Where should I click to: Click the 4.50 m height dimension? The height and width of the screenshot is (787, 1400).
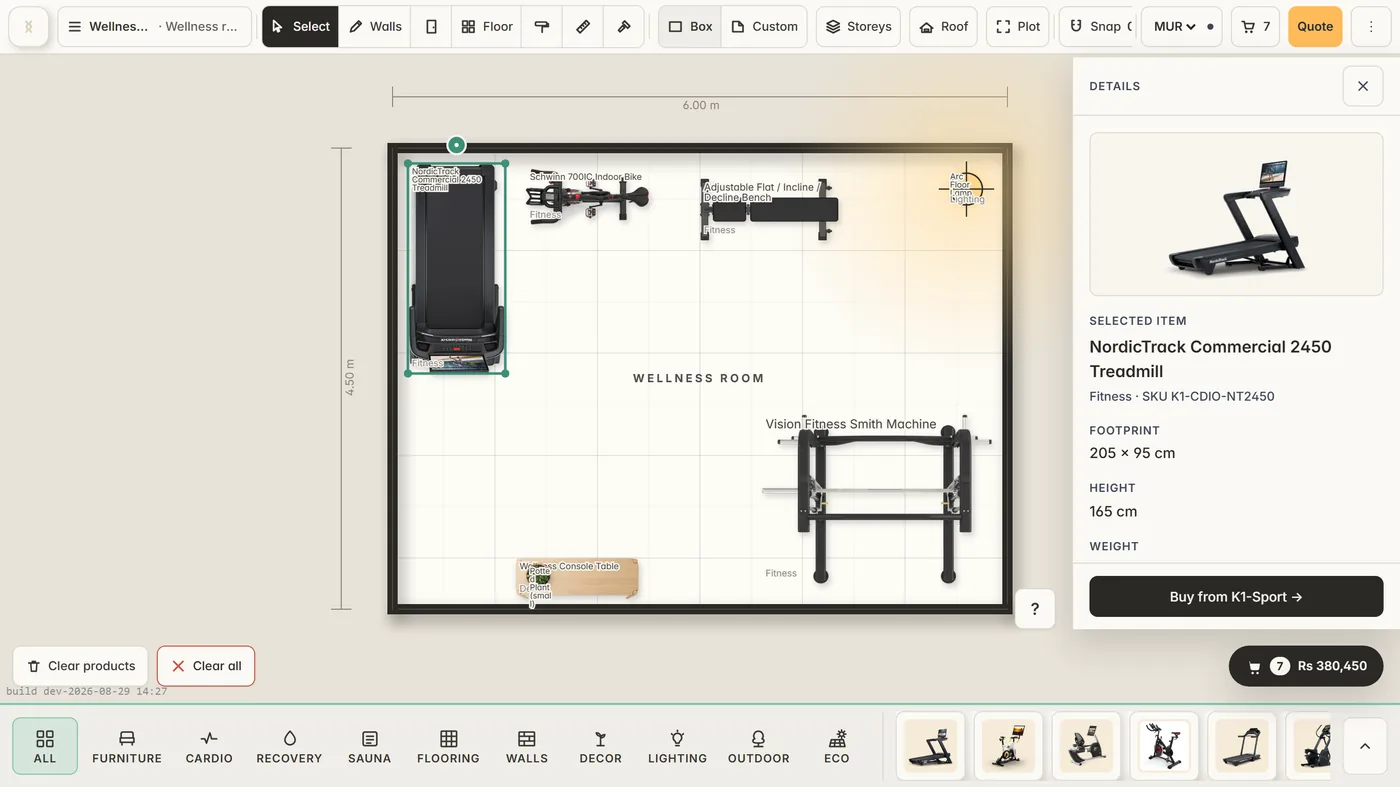350,377
